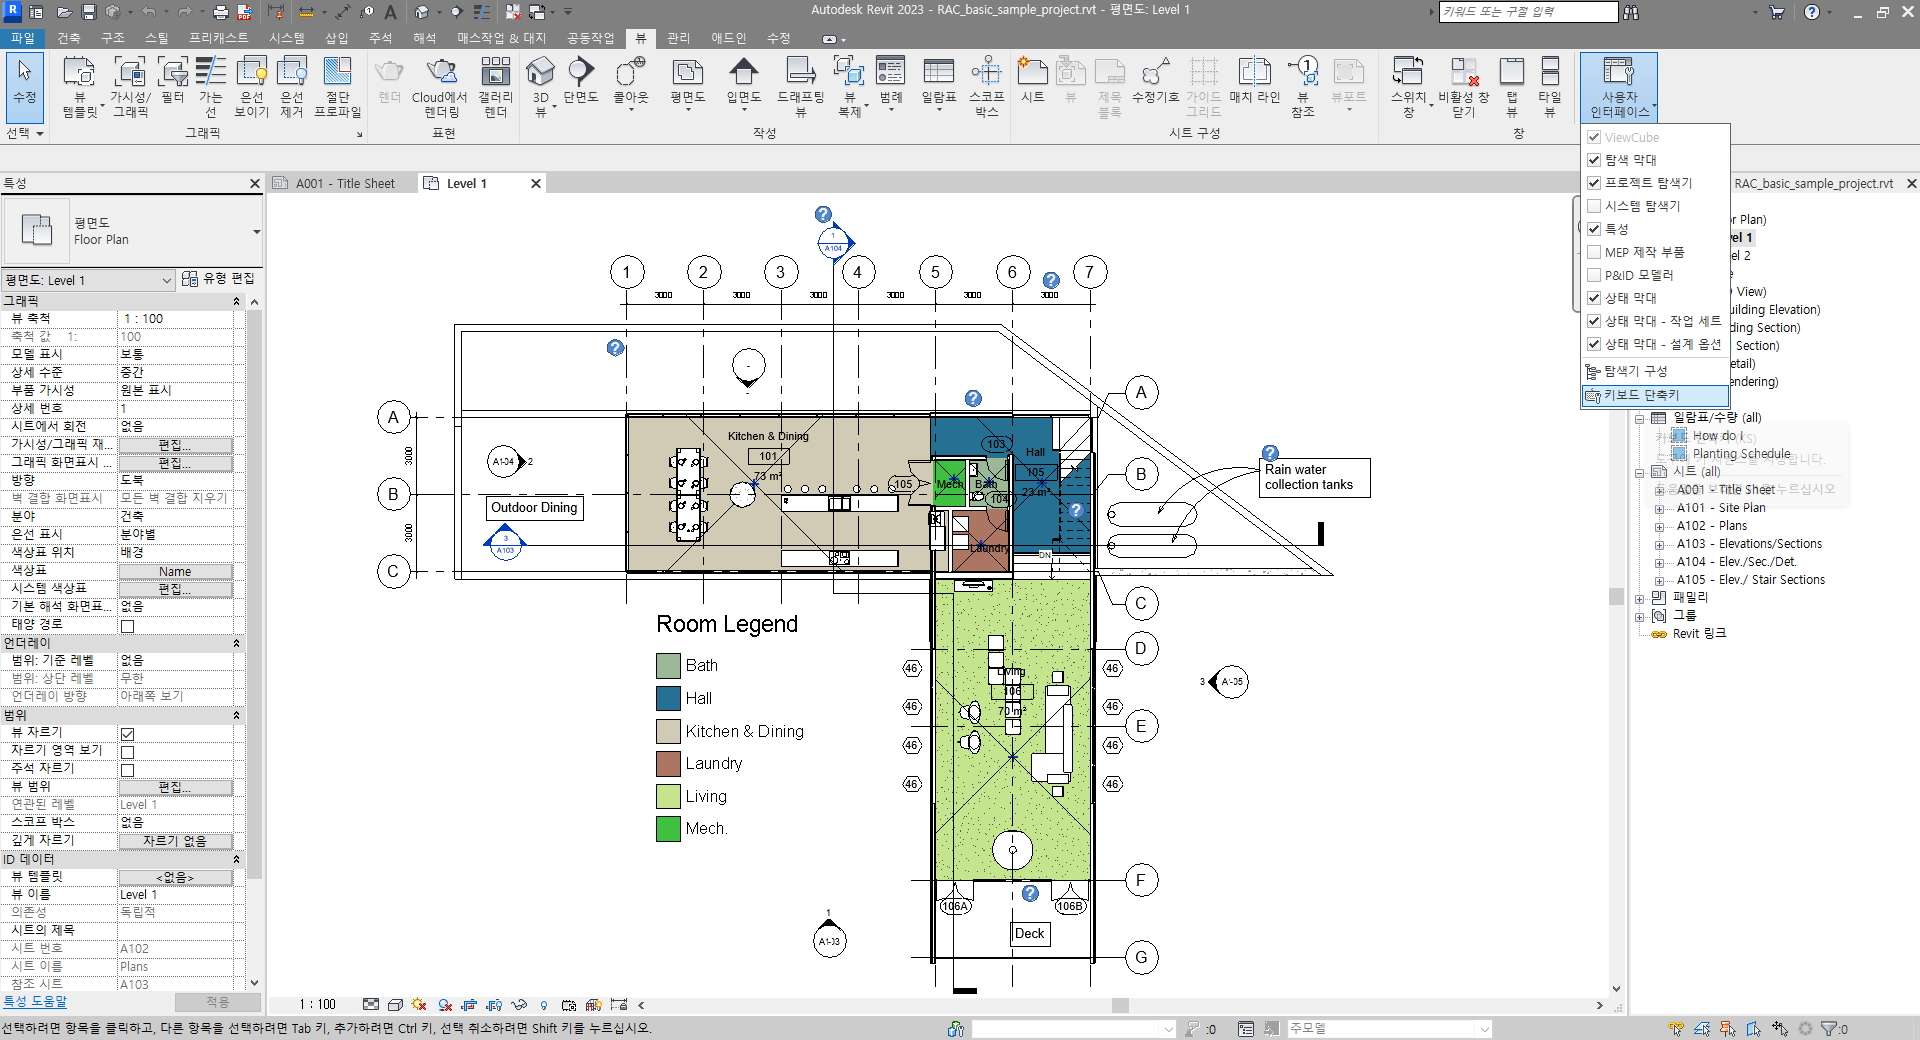Collapse the 언더레이 properties section
This screenshot has height=1040, width=1920.
point(237,643)
